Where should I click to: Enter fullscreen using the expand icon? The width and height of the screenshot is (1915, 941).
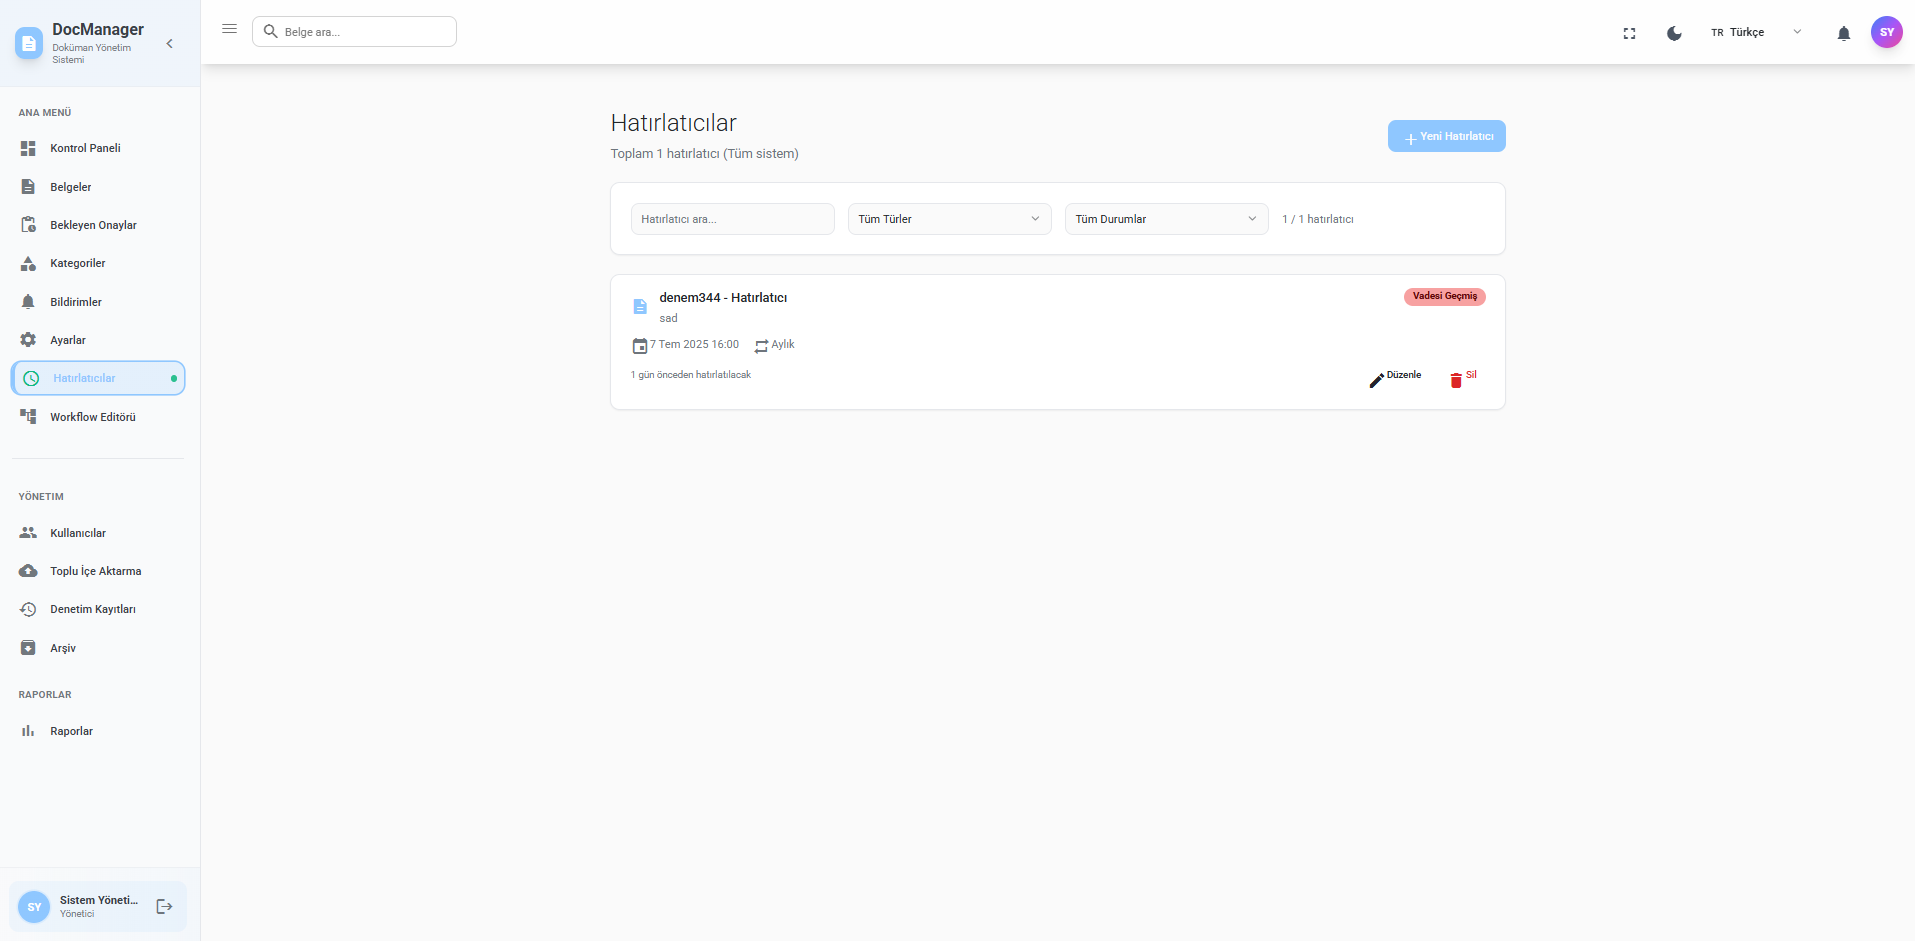[x=1629, y=33]
